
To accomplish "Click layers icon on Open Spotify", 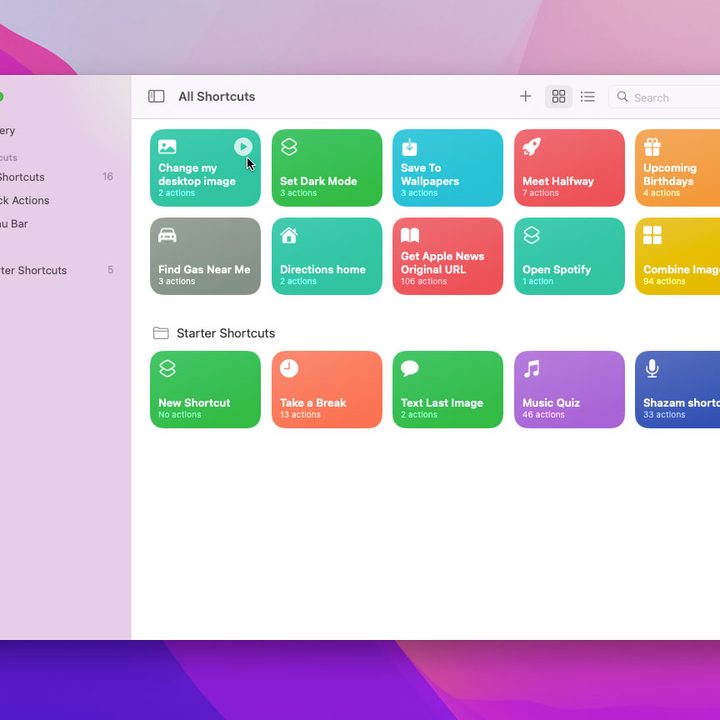I will (531, 235).
